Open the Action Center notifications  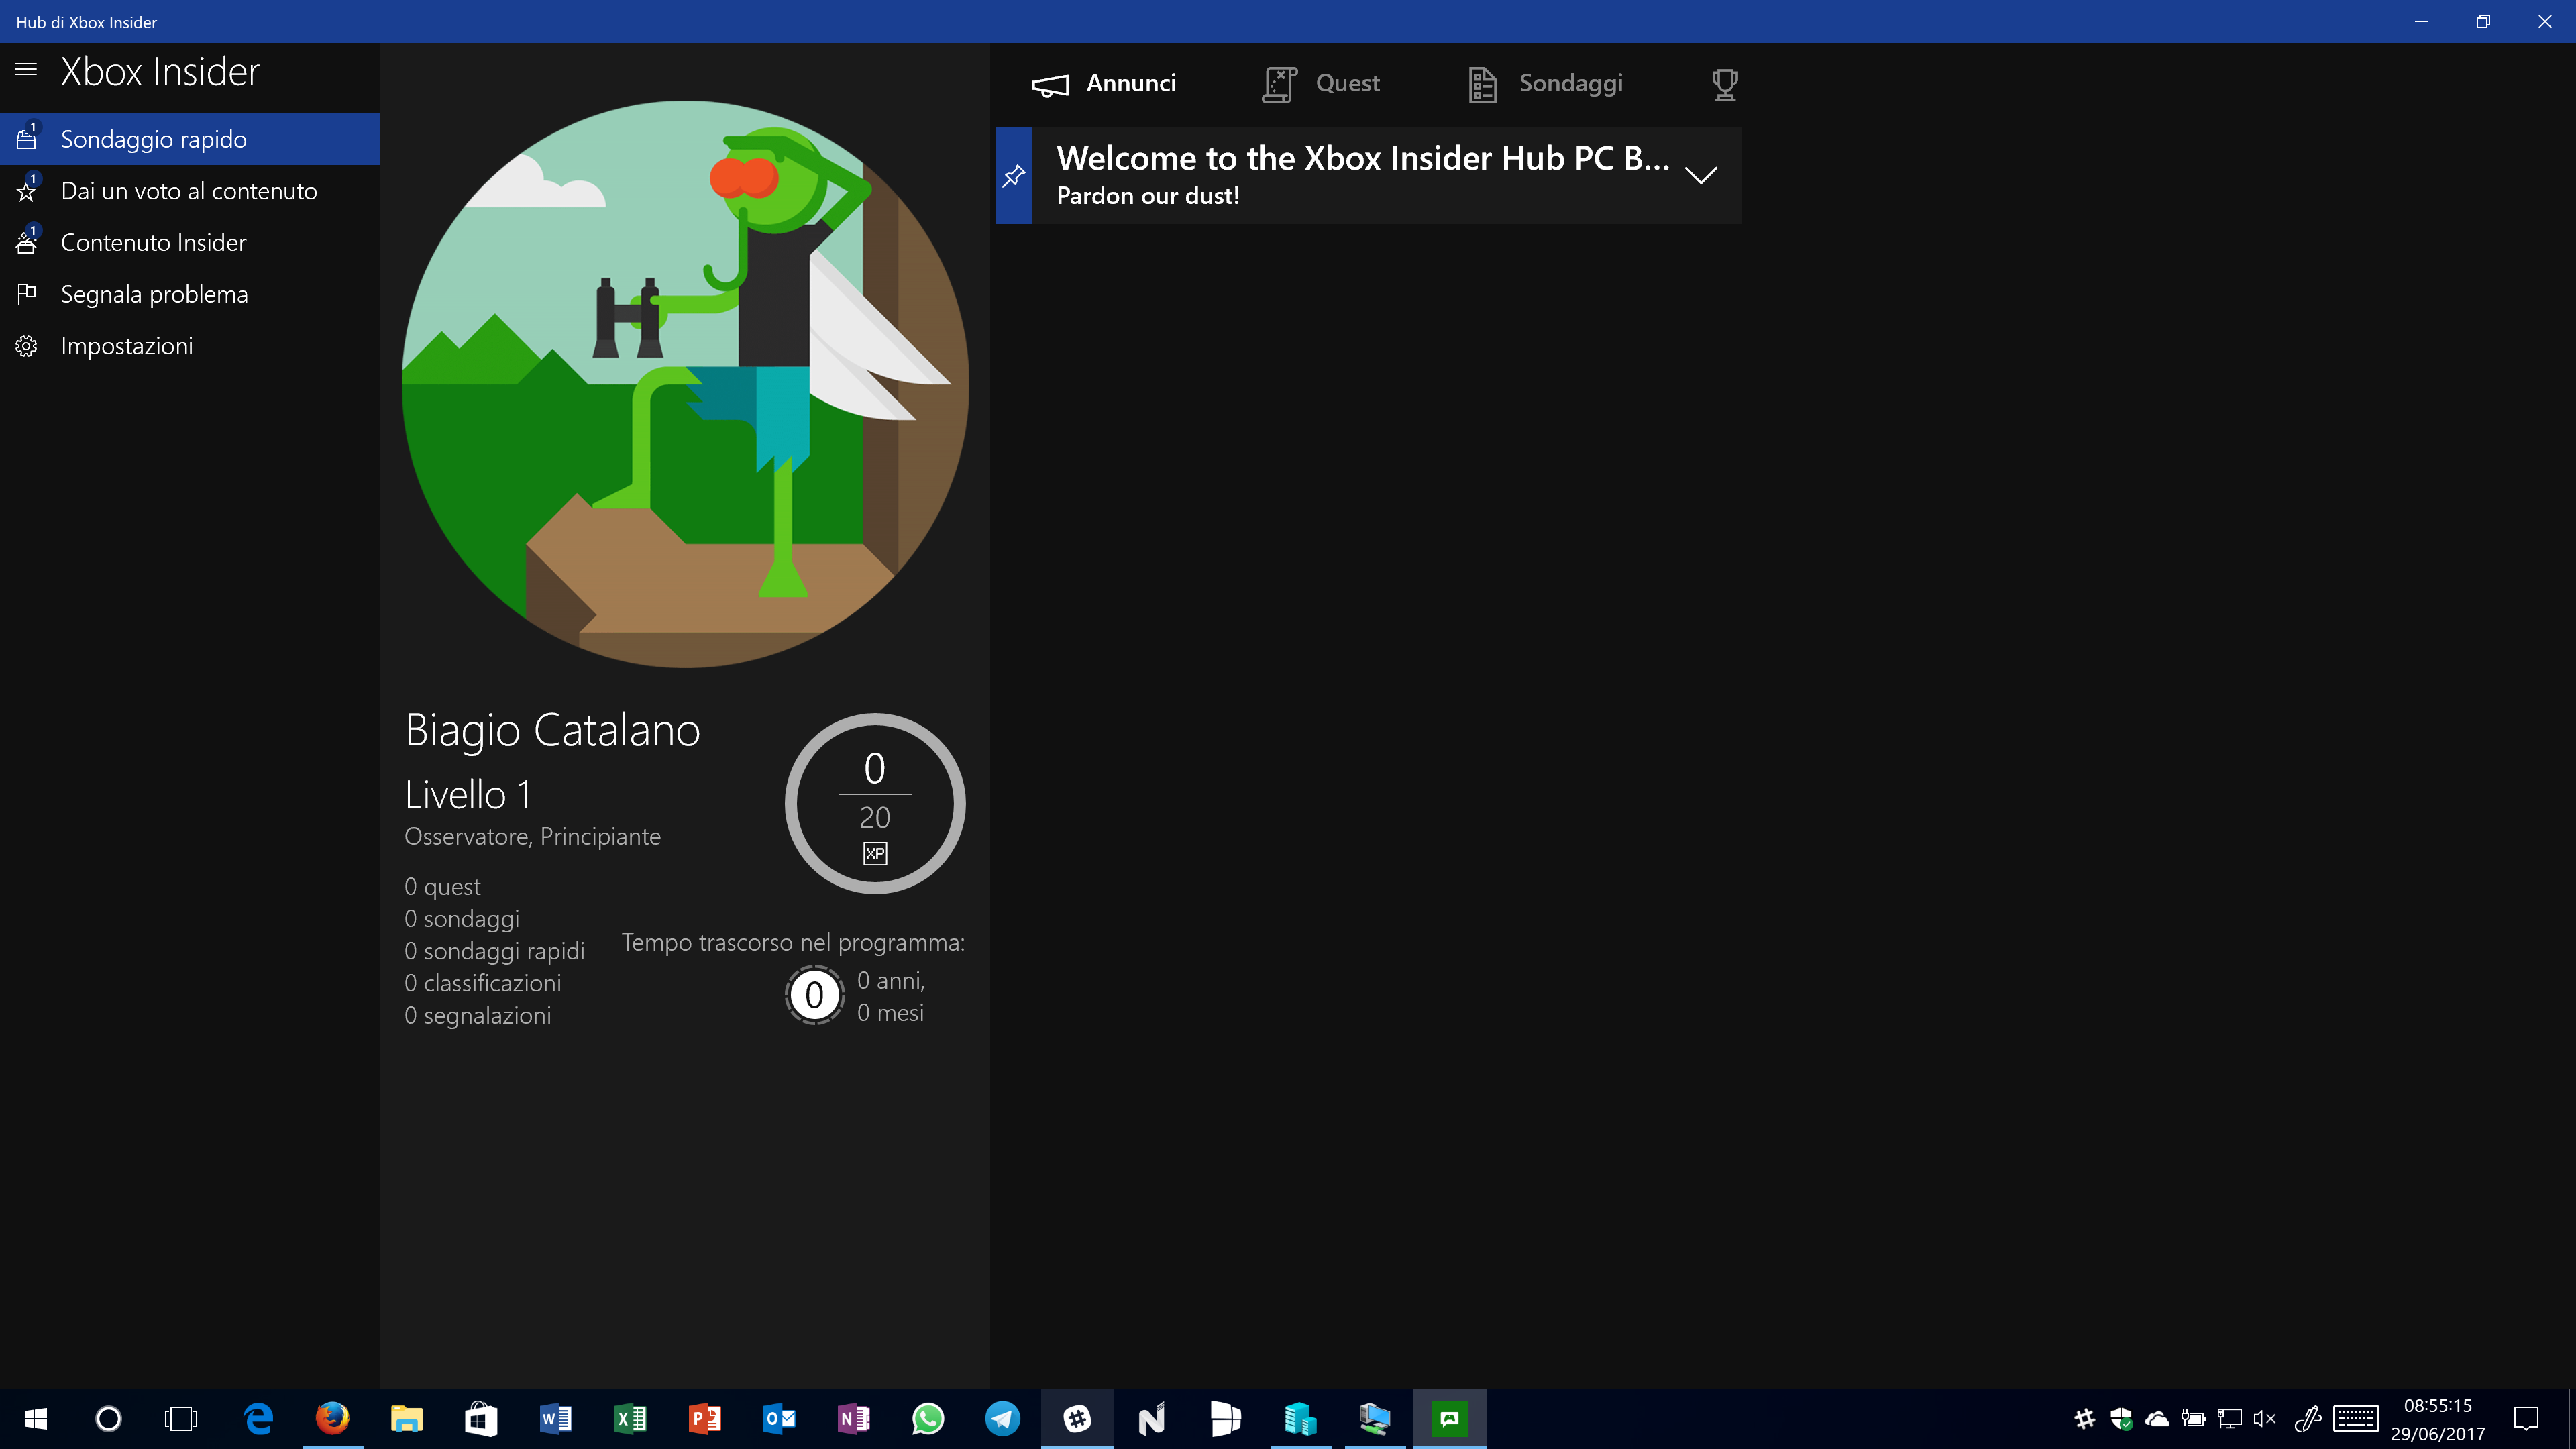2527,1418
